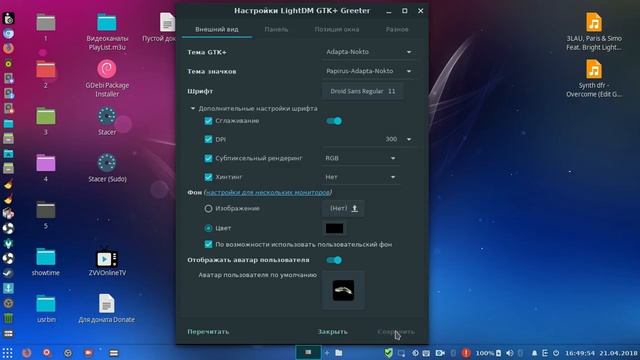
Task: Open the Хинтинг Нет dropdown
Action: point(360,177)
